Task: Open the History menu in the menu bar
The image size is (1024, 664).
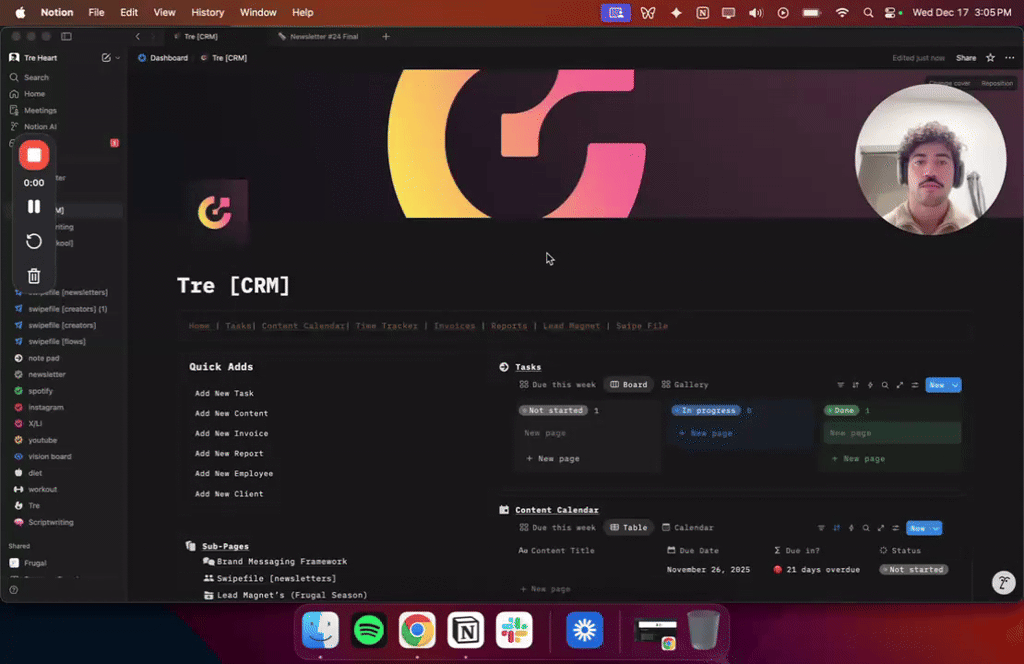Action: (207, 12)
